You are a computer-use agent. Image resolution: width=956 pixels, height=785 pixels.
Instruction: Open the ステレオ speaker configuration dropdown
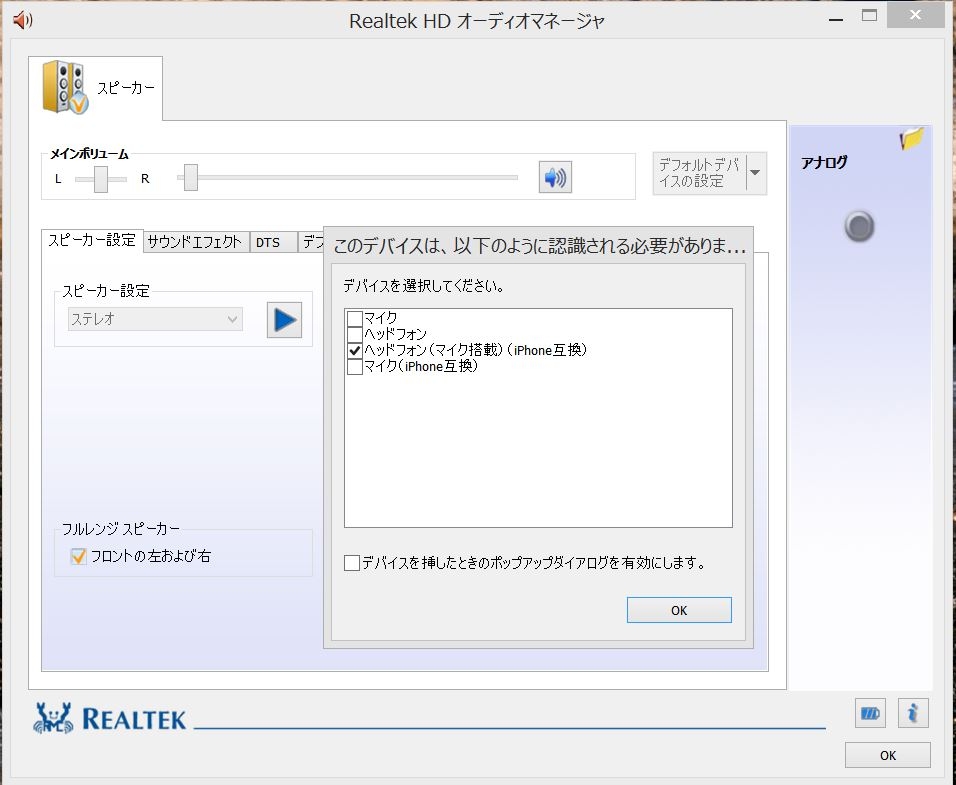tap(155, 319)
